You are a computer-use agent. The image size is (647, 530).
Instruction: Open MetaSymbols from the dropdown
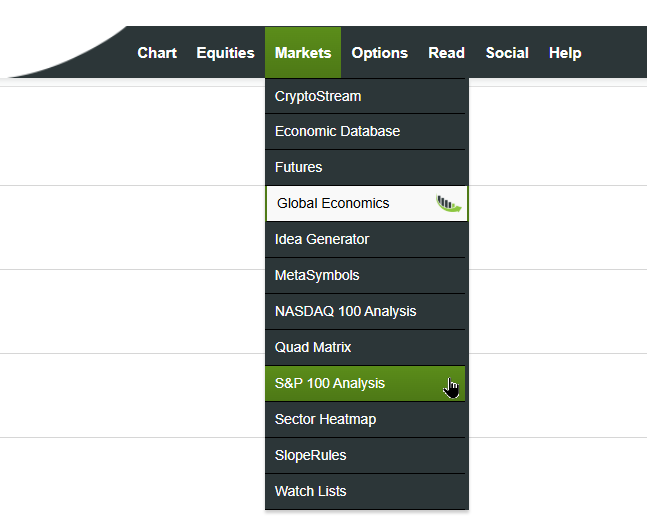(365, 275)
